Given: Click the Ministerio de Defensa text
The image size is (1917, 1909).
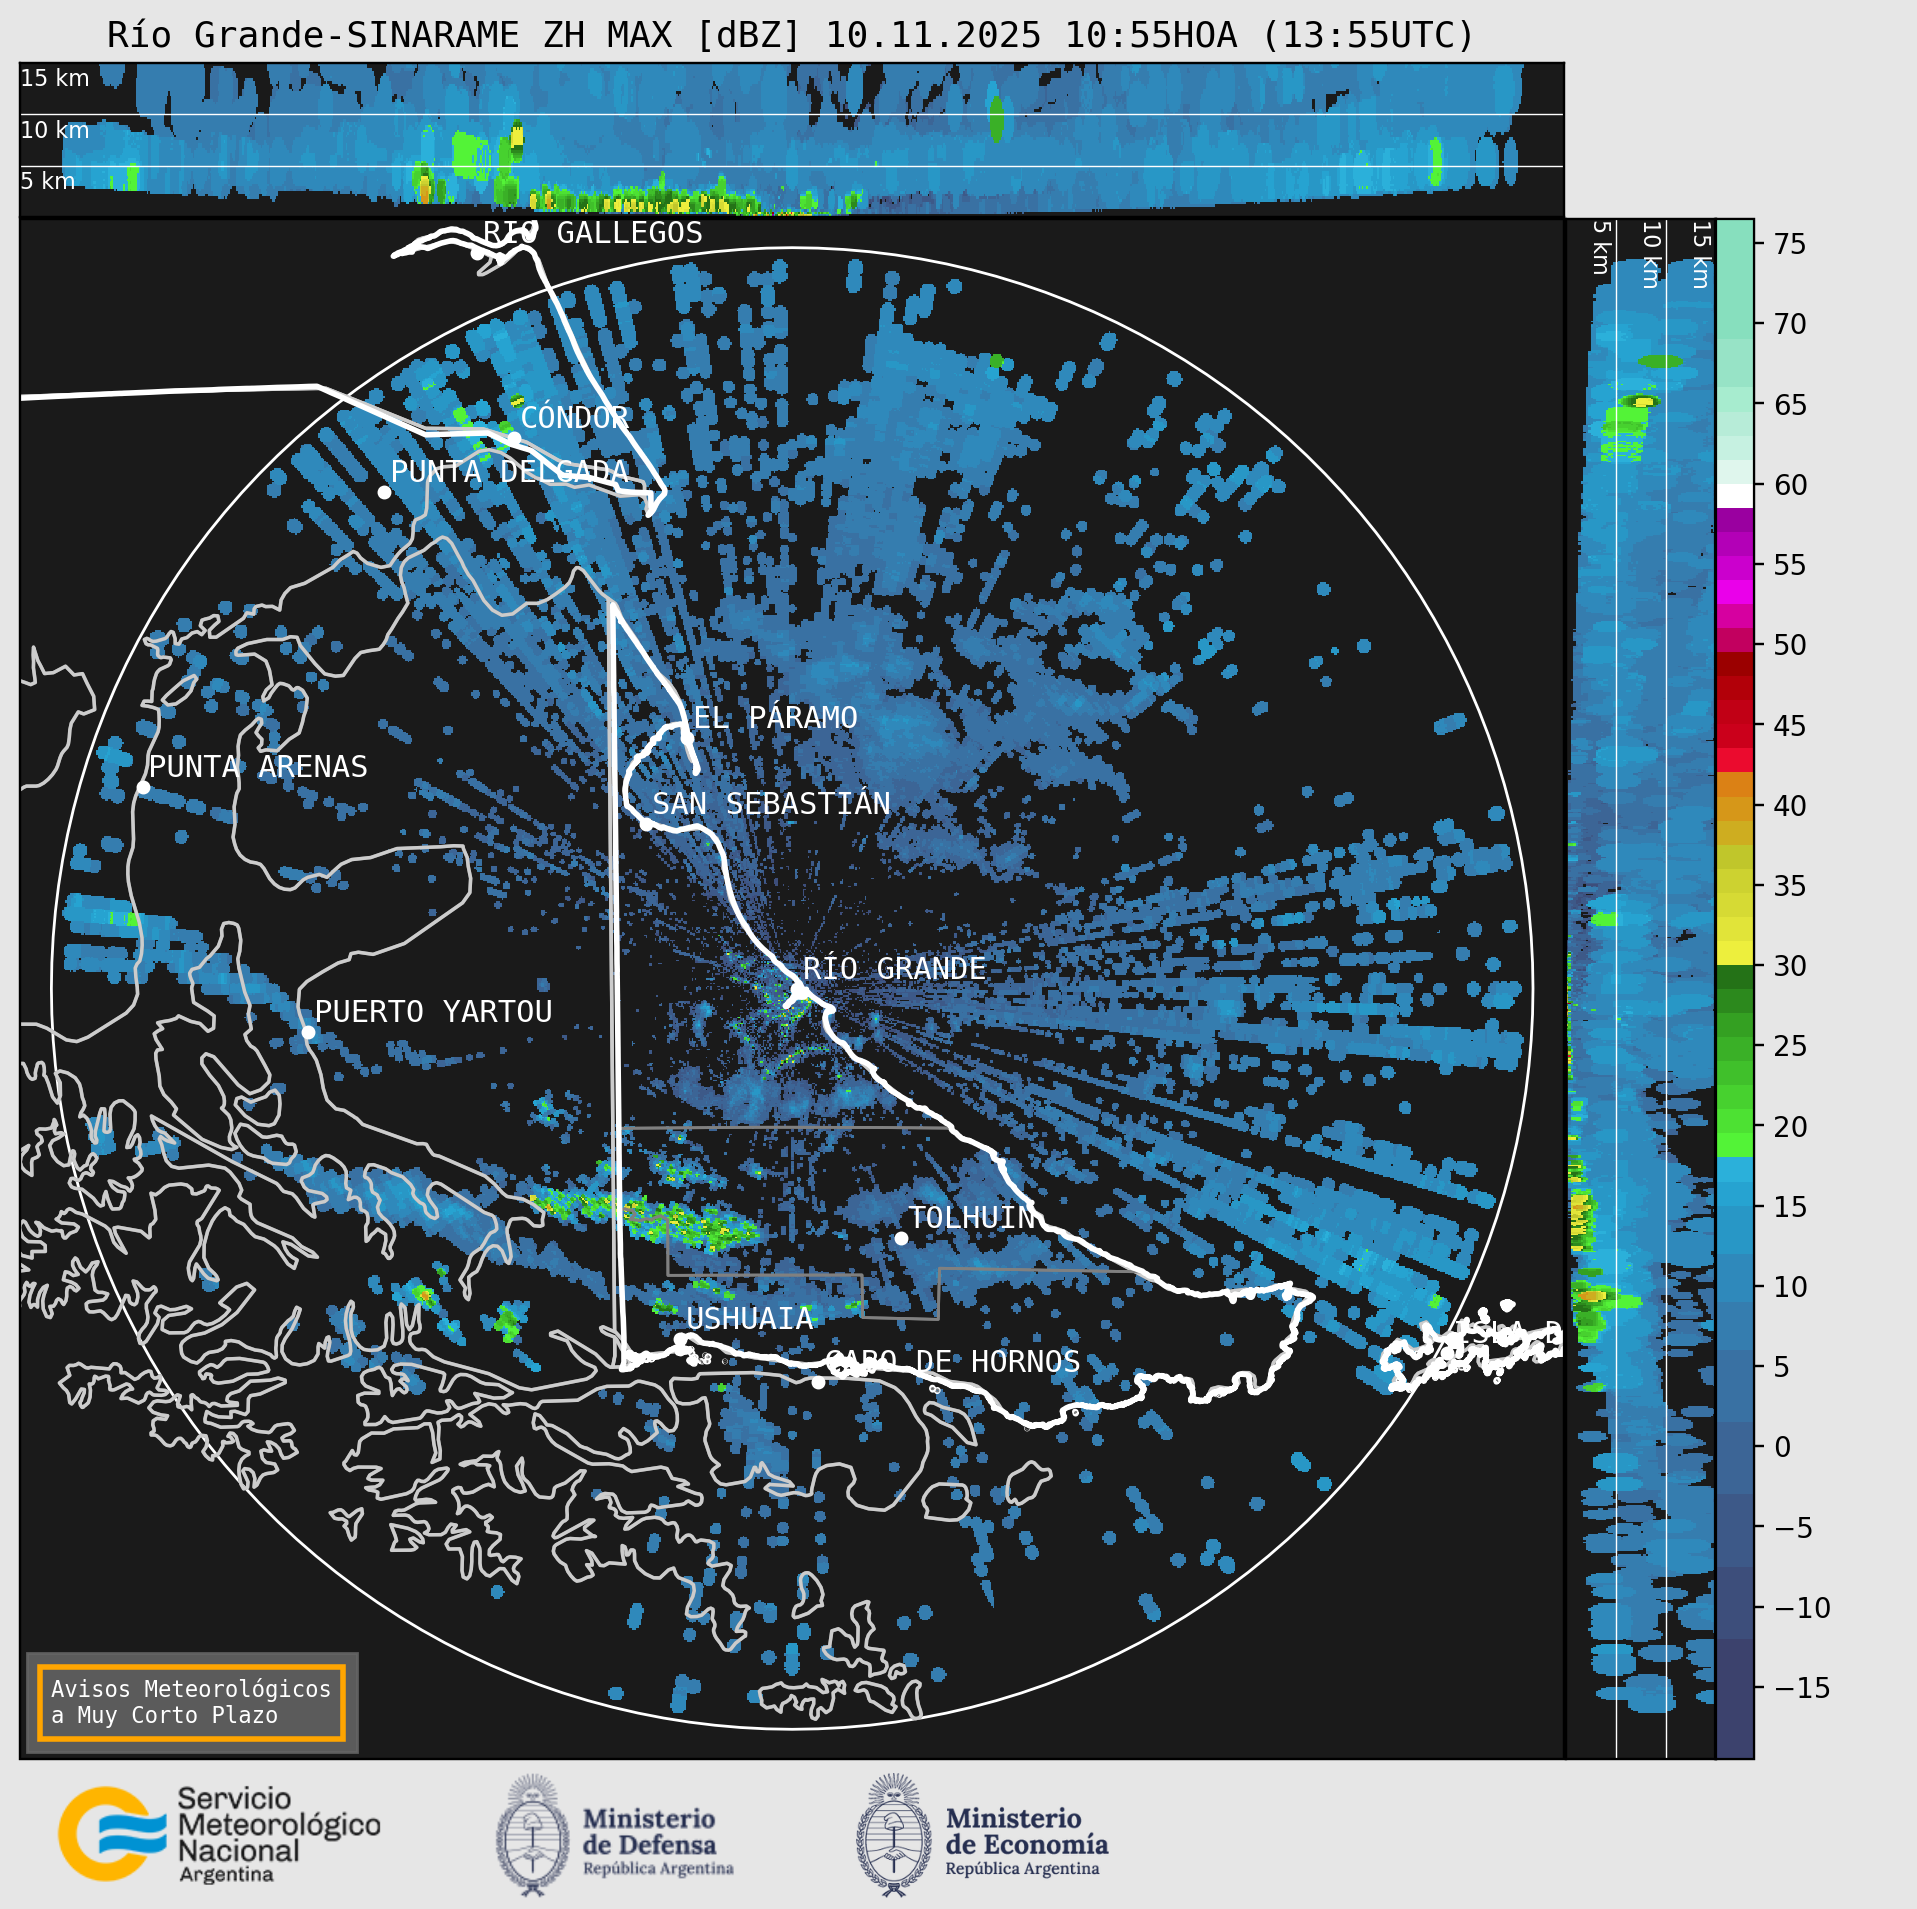Looking at the screenshot, I should tap(658, 1842).
